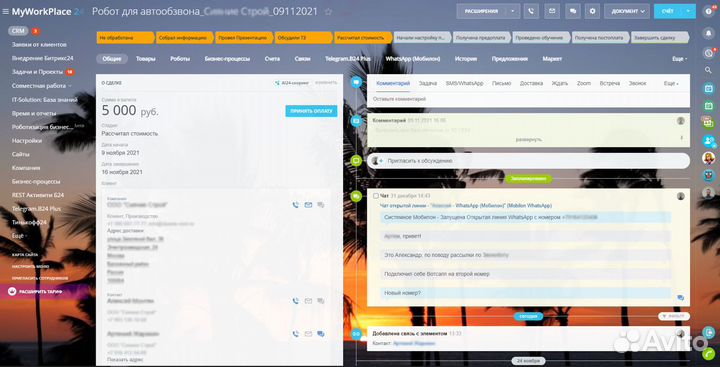Click the search magnifier in right sidebar
The height and width of the screenshot is (367, 720).
point(709,70)
